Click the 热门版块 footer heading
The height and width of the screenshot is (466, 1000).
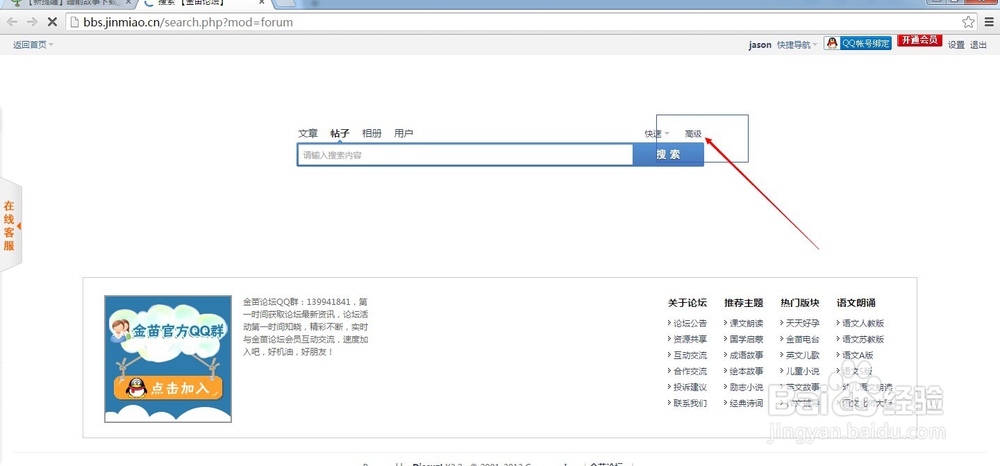(800, 303)
